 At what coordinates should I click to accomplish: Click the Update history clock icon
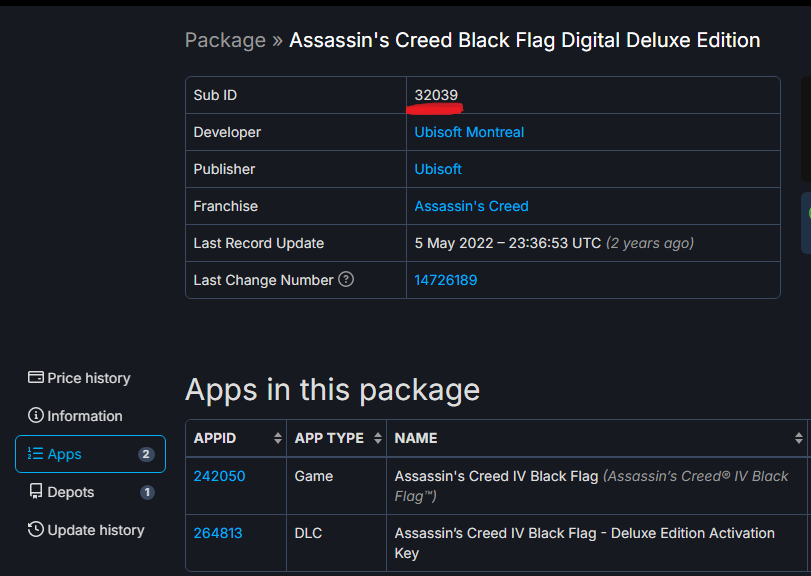coord(36,529)
